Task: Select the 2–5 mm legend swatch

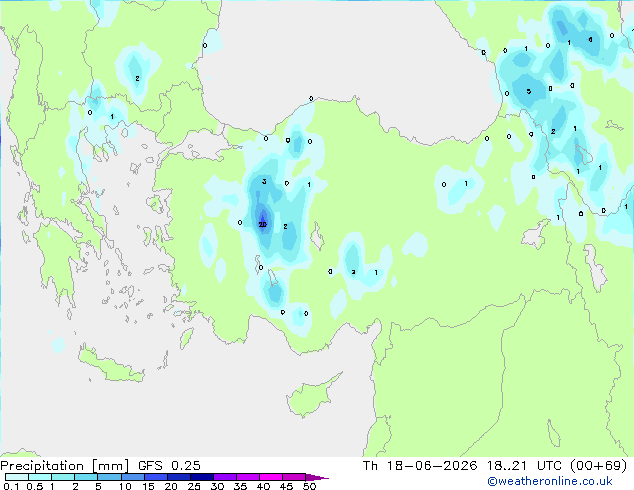Action: pyautogui.click(x=86, y=477)
